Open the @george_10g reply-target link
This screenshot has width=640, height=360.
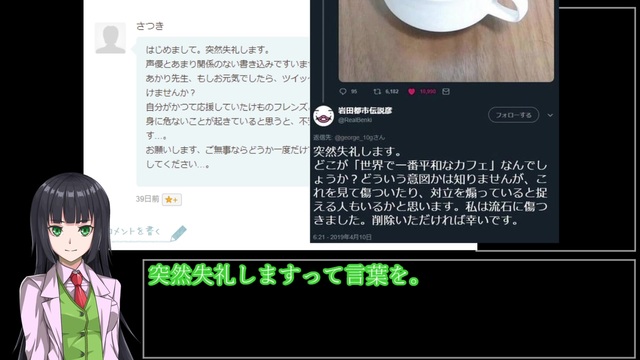pos(353,138)
